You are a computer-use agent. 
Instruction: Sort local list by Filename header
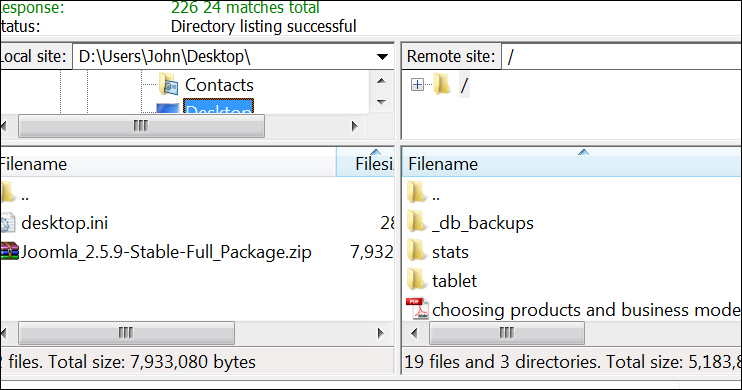168,164
